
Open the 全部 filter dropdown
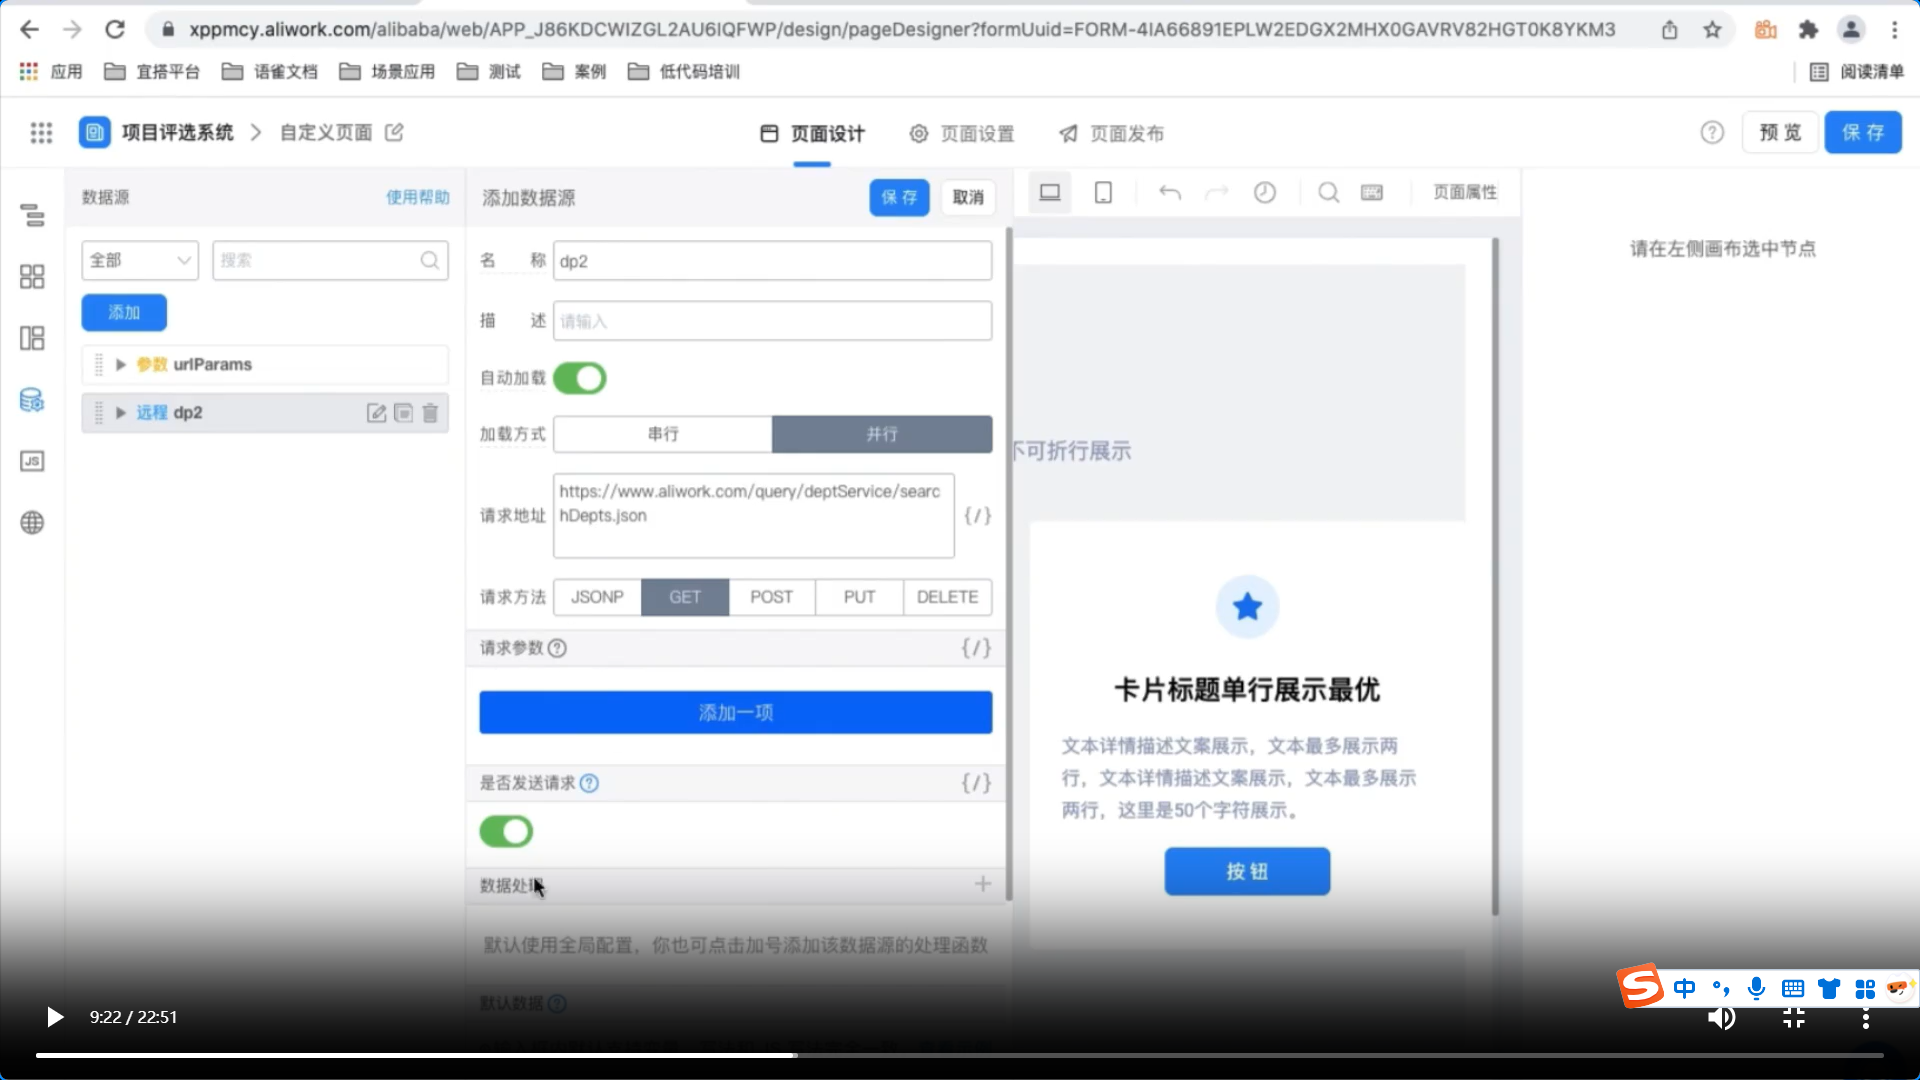click(139, 260)
